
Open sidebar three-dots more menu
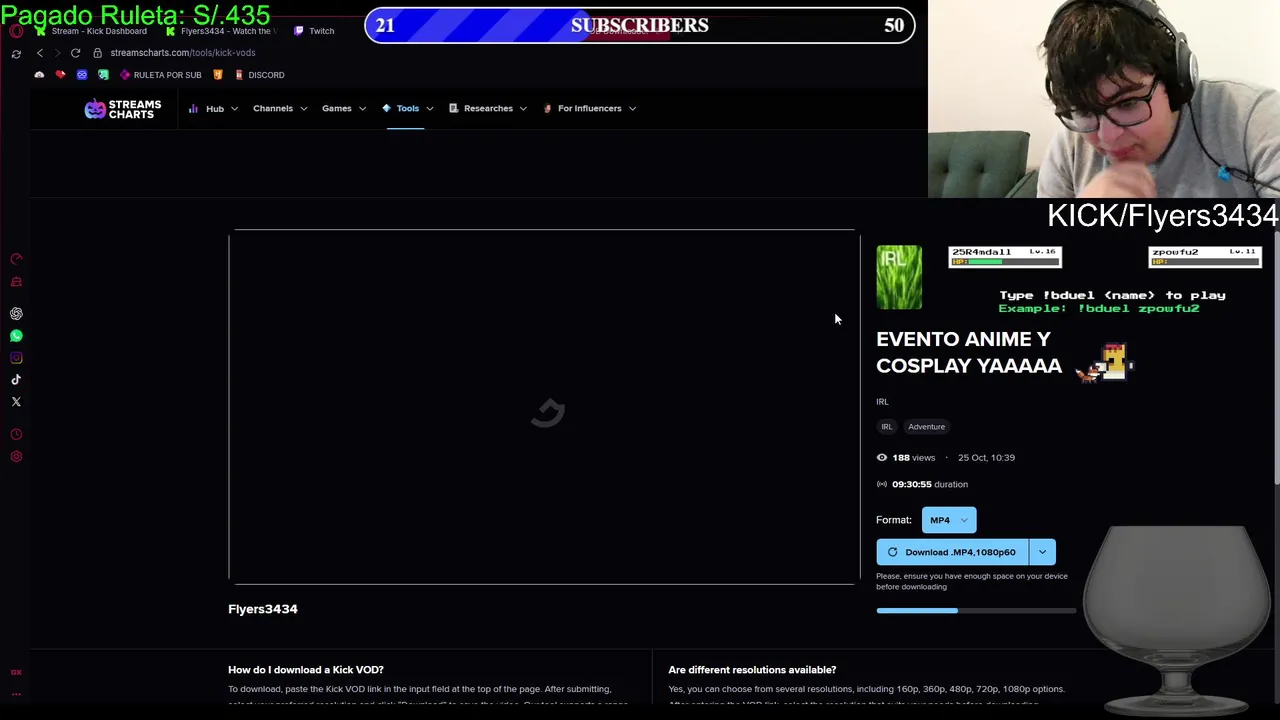(x=16, y=693)
